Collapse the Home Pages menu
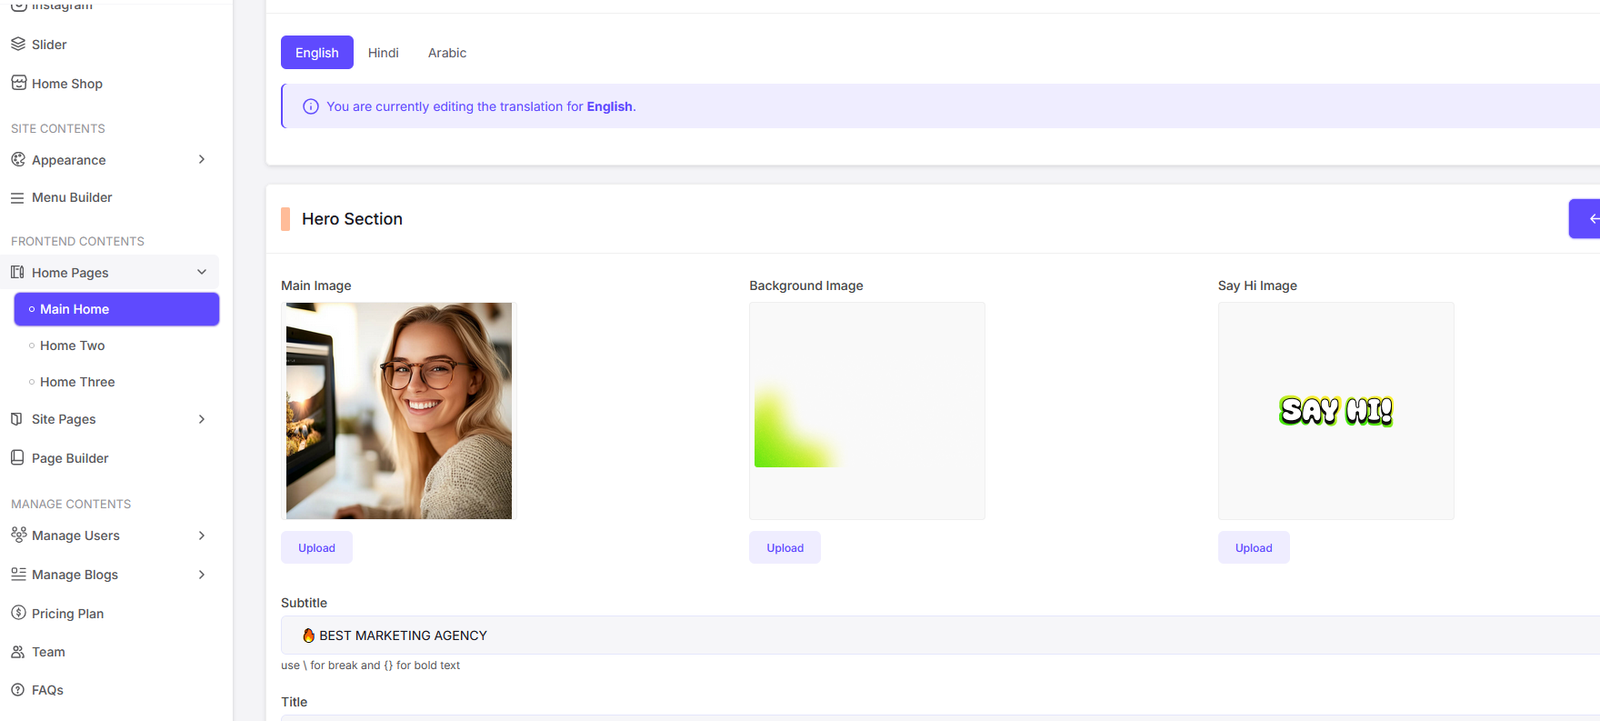The width and height of the screenshot is (1600, 721). tap(202, 272)
